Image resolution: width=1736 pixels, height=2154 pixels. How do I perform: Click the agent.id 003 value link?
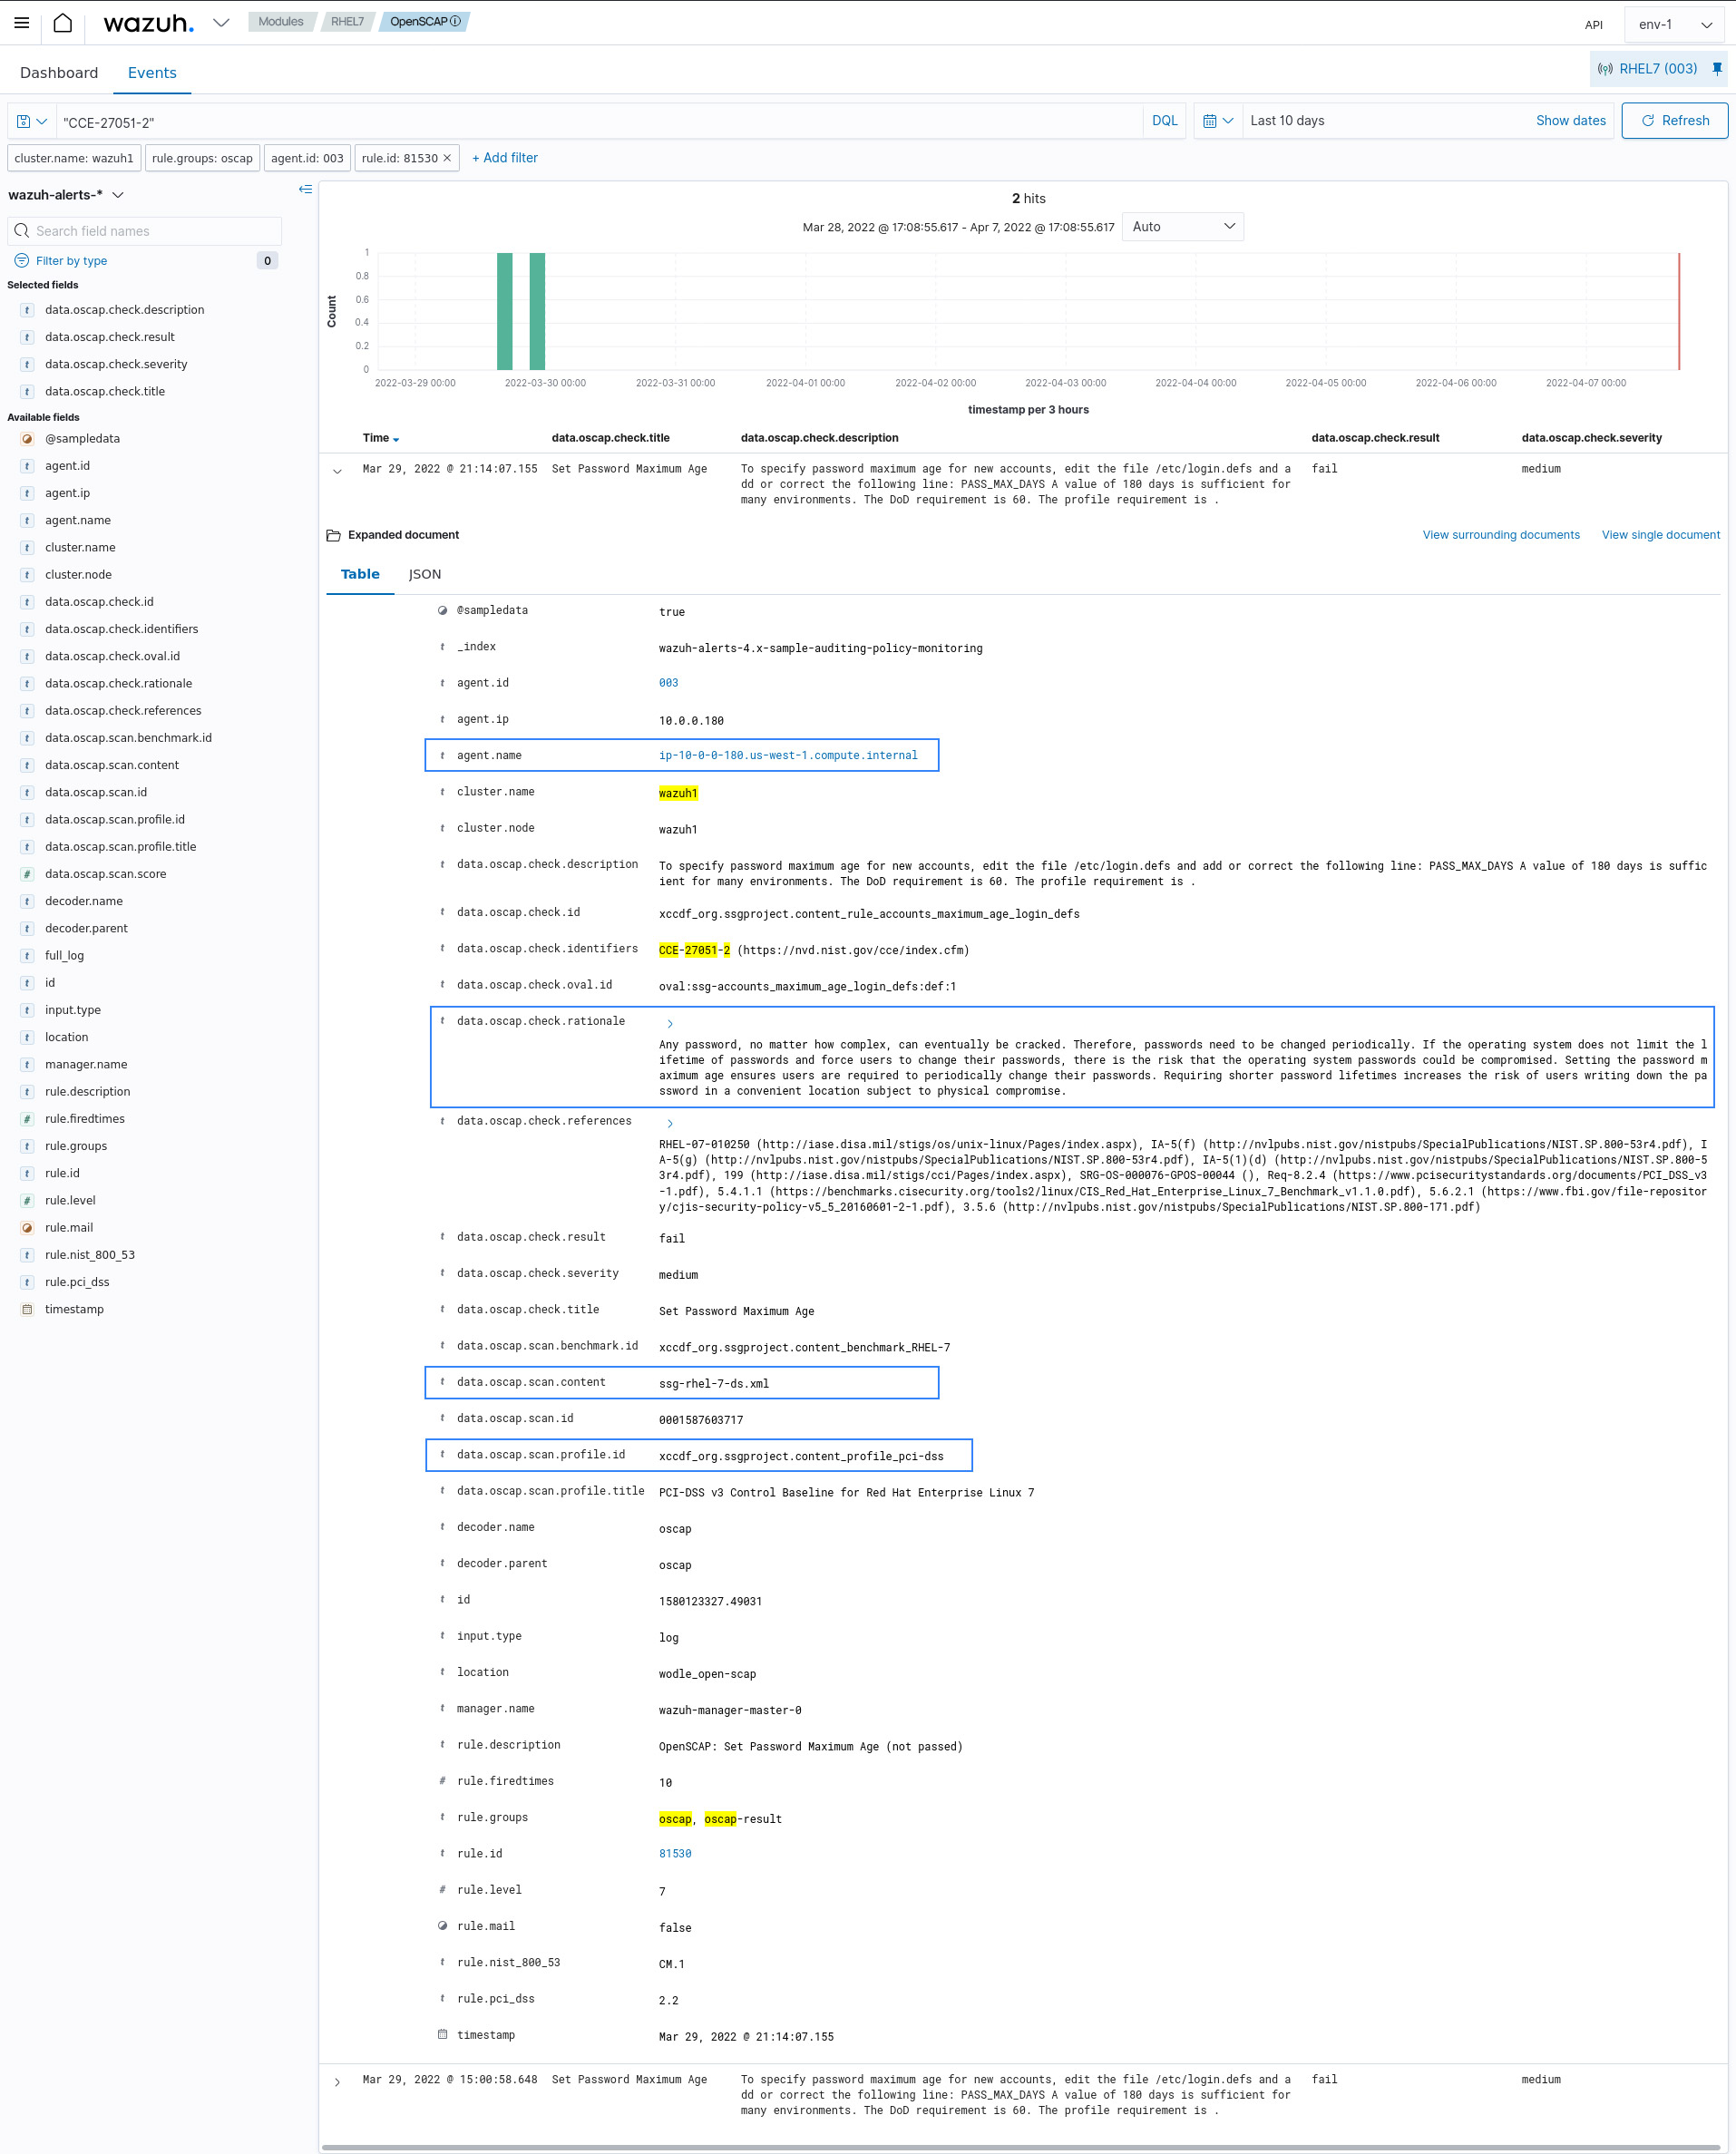tap(668, 683)
